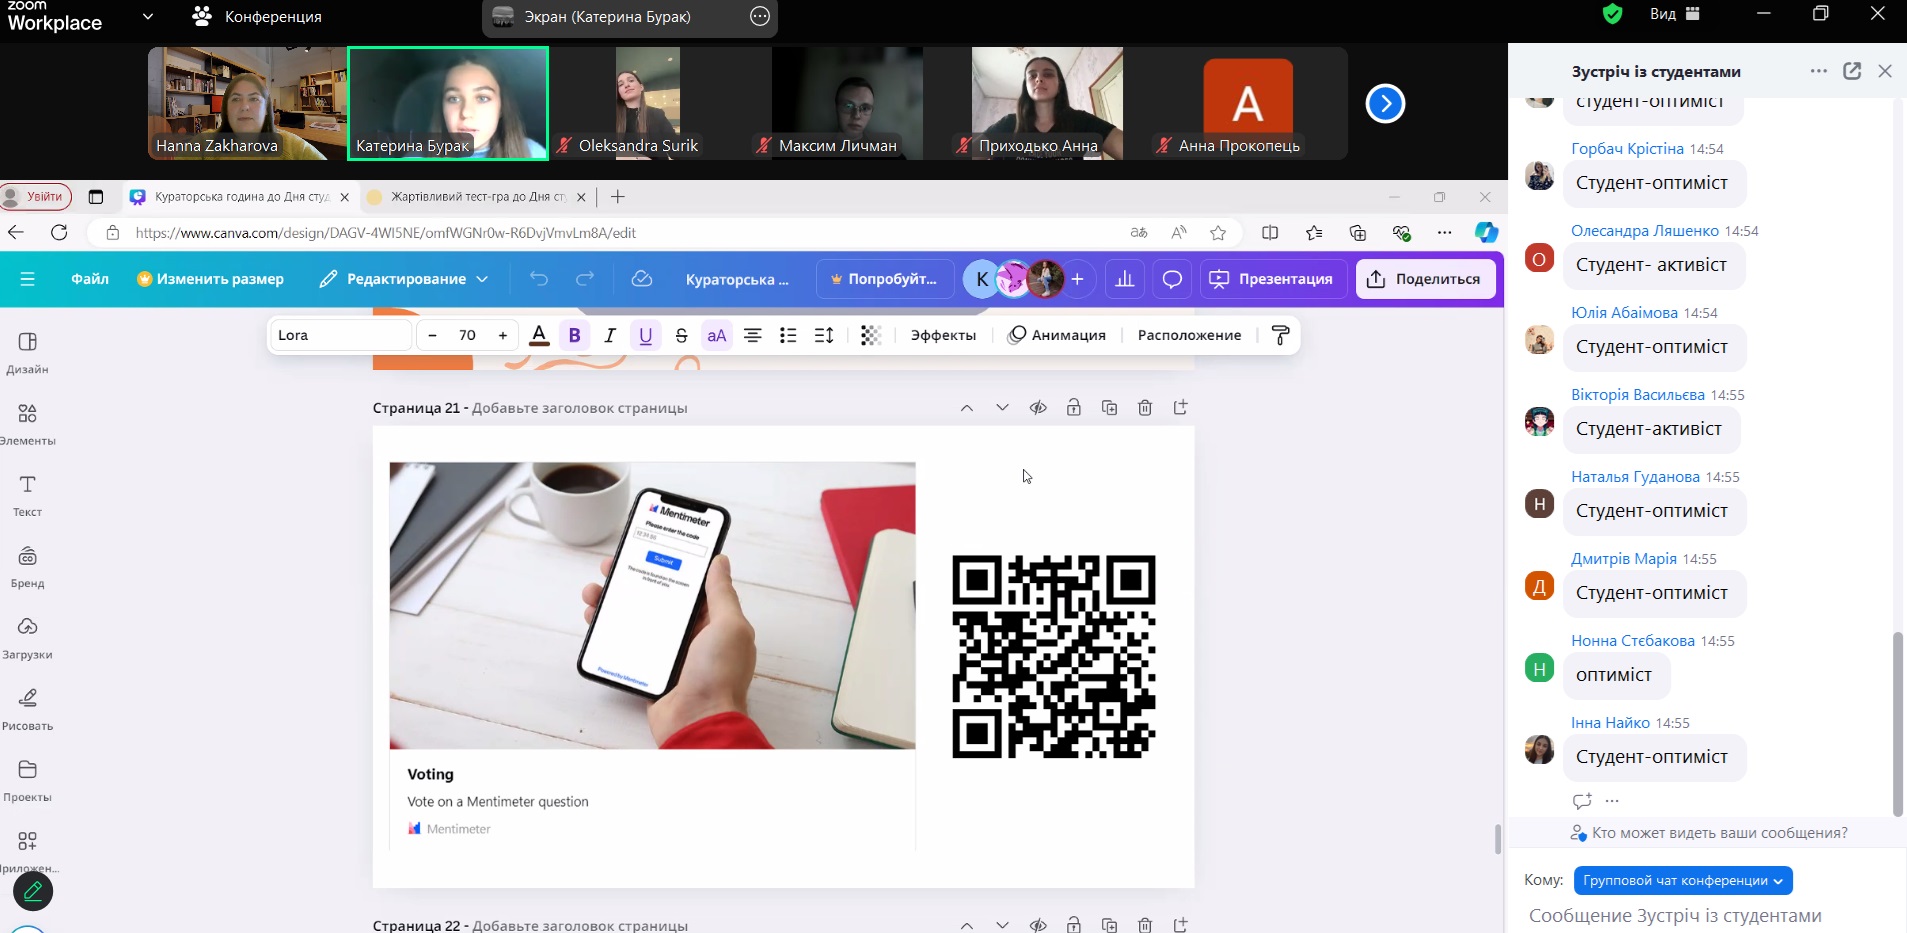1907x933 pixels.
Task: Open the Загрузки uploads panel
Action: click(27, 638)
